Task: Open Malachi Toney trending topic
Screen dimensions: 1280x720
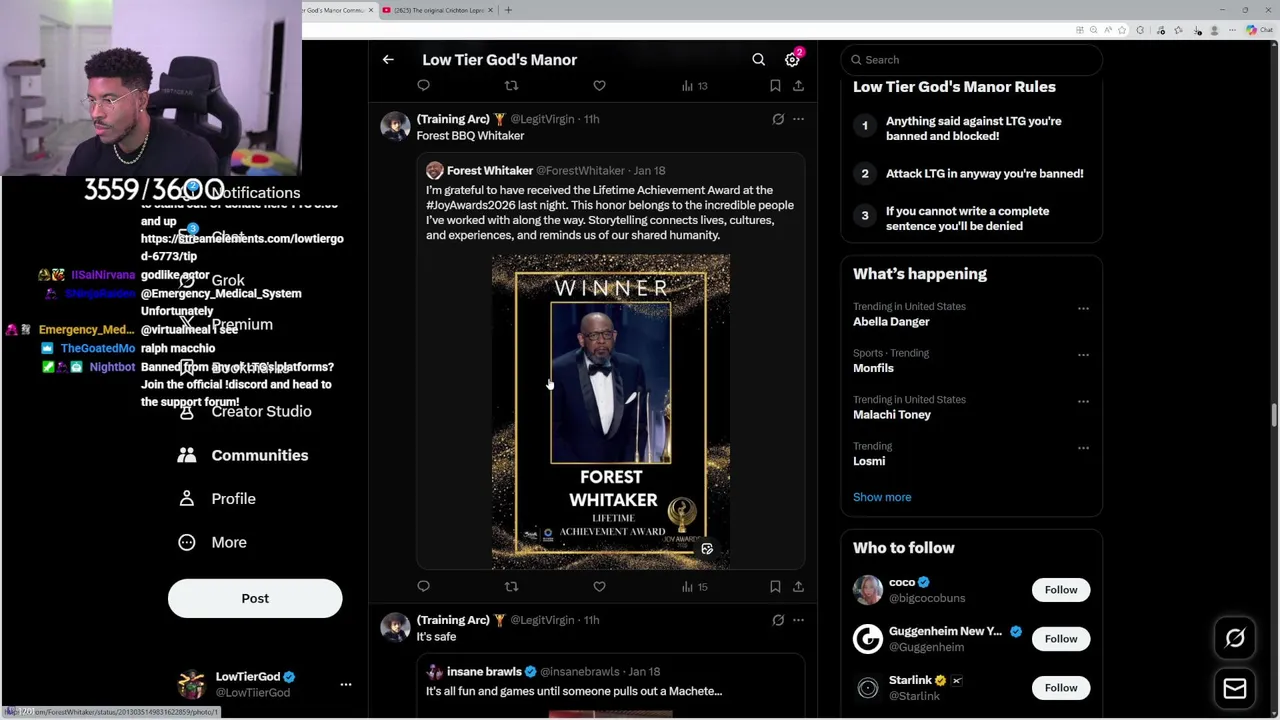Action: pyautogui.click(x=892, y=415)
